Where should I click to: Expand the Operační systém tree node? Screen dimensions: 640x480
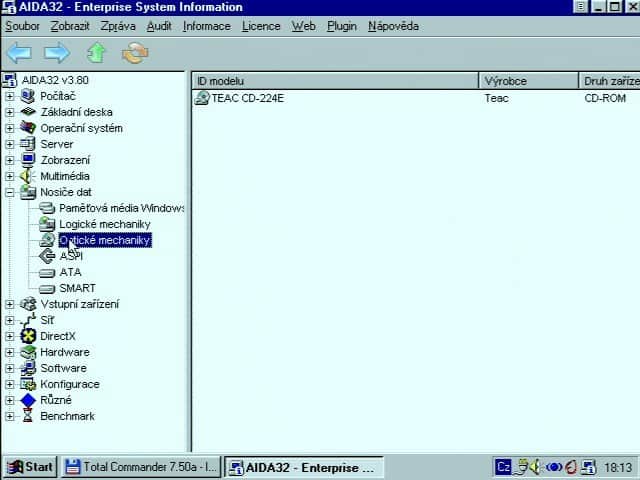(9, 128)
